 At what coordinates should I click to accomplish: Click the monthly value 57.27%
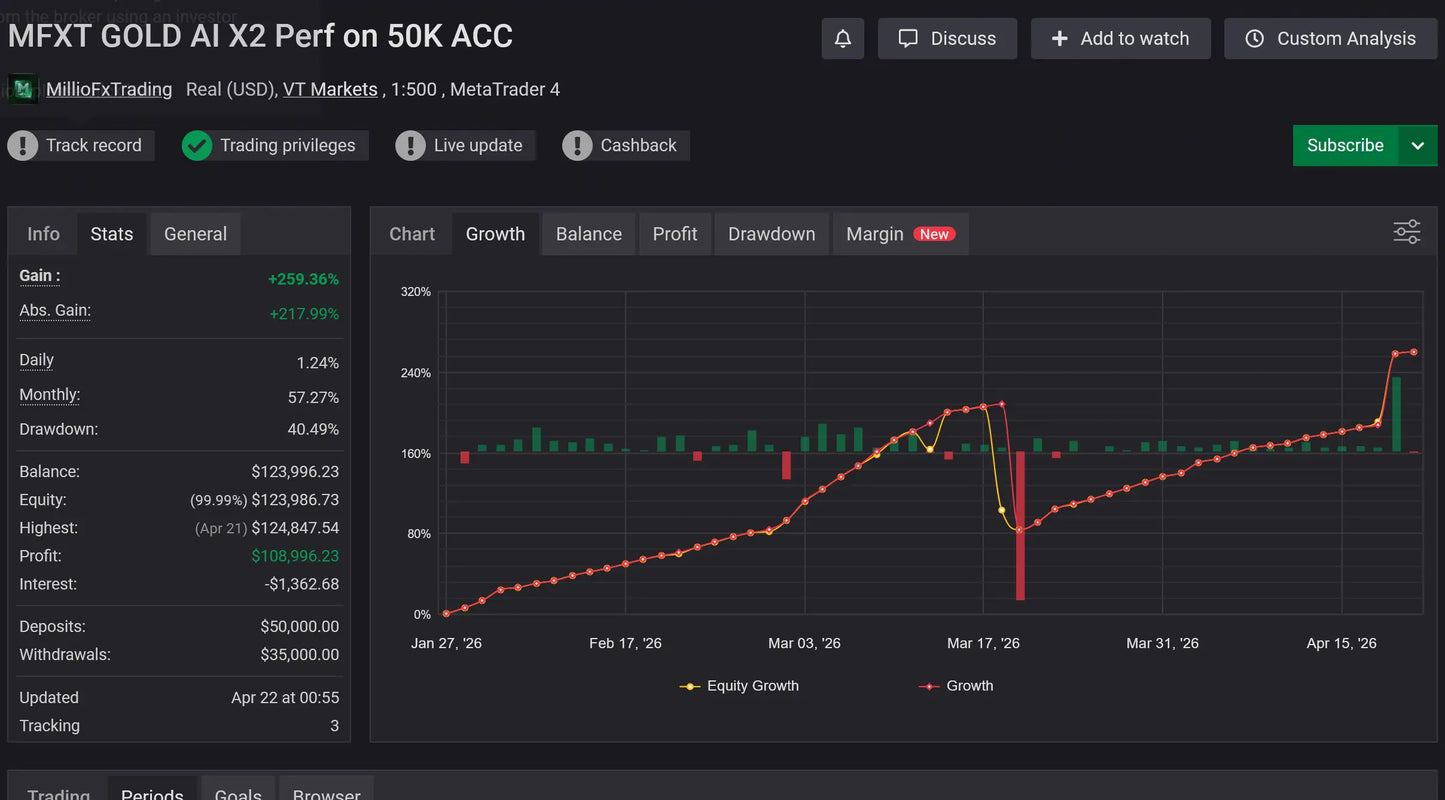313,397
